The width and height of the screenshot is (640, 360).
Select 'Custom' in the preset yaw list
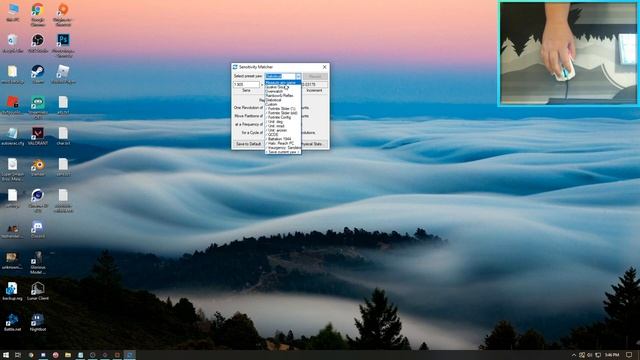click(283, 104)
